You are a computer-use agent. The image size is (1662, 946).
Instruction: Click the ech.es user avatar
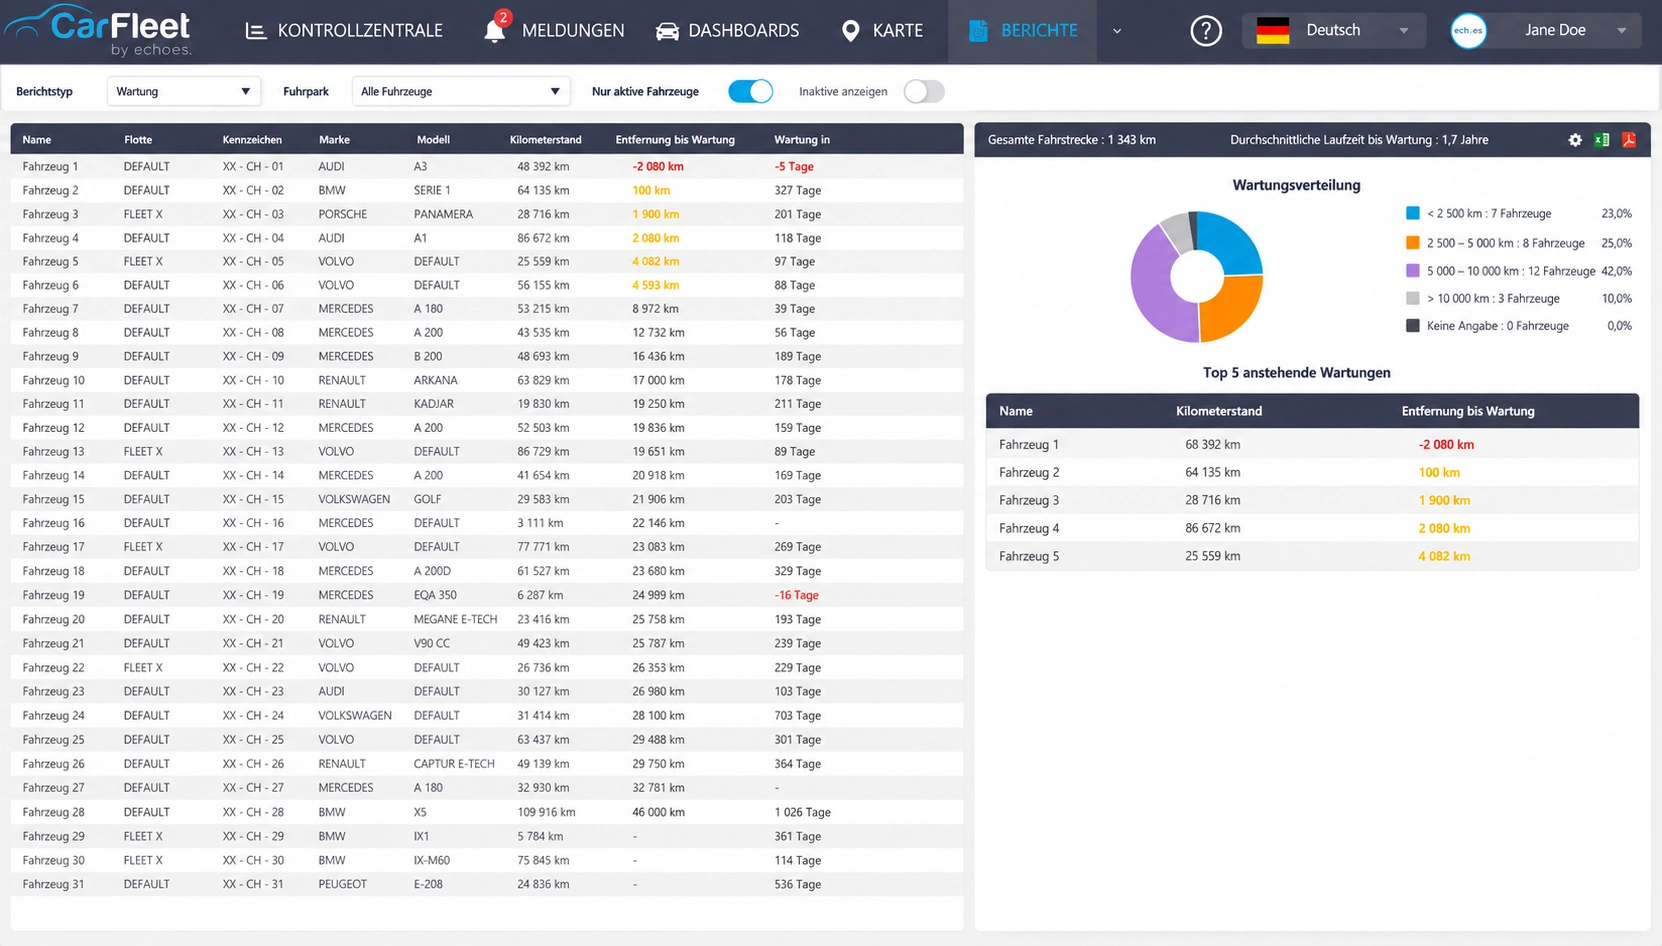(x=1468, y=31)
